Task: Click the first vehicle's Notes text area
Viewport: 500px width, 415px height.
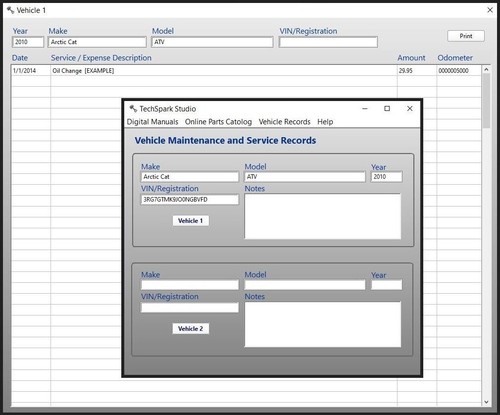Action: click(x=323, y=216)
